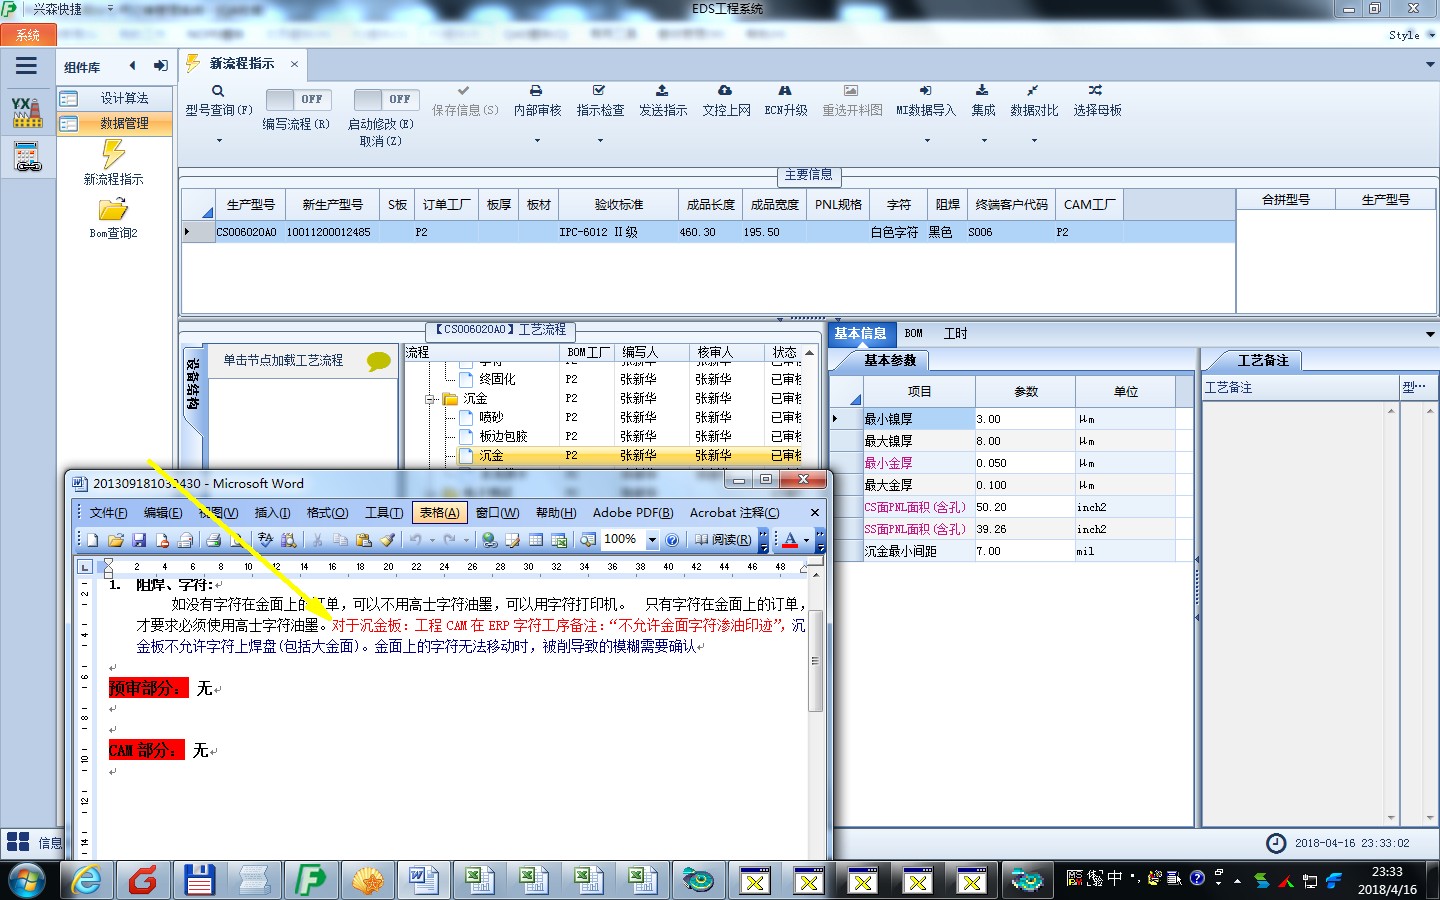
Task: Click the 内部审核 printer icon
Action: pos(536,91)
